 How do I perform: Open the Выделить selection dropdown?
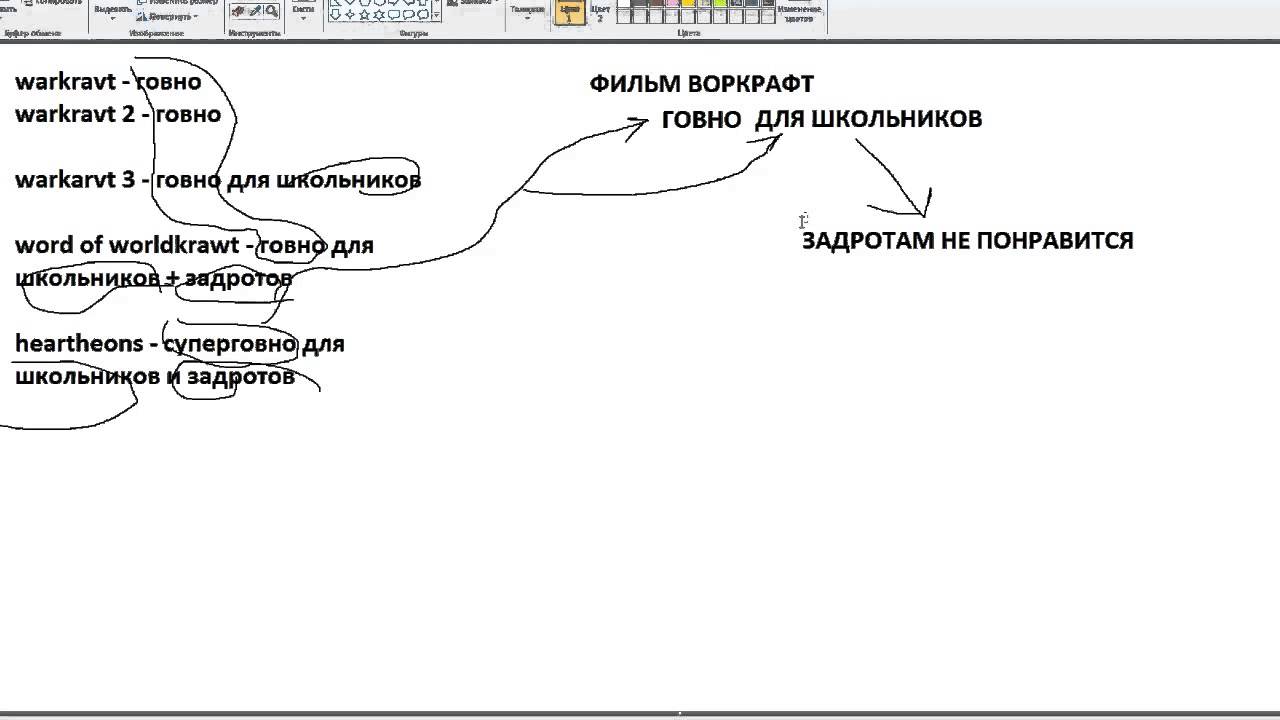point(112,11)
